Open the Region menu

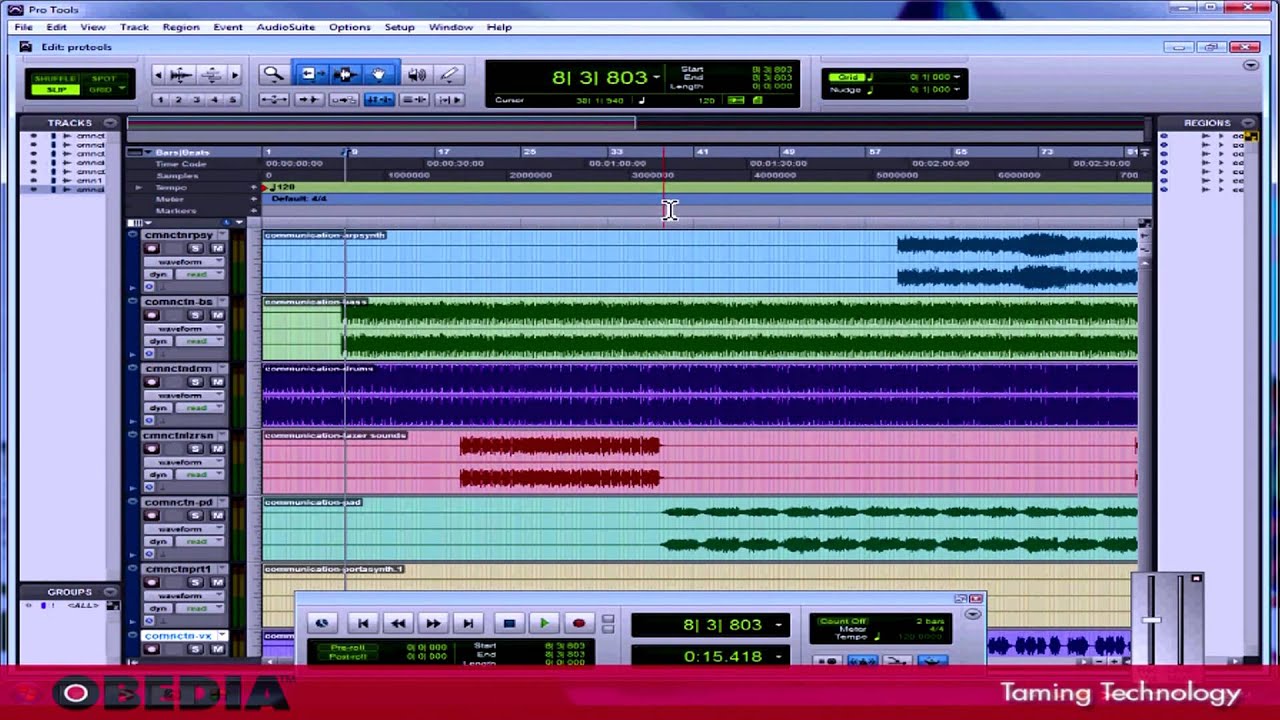coord(181,27)
